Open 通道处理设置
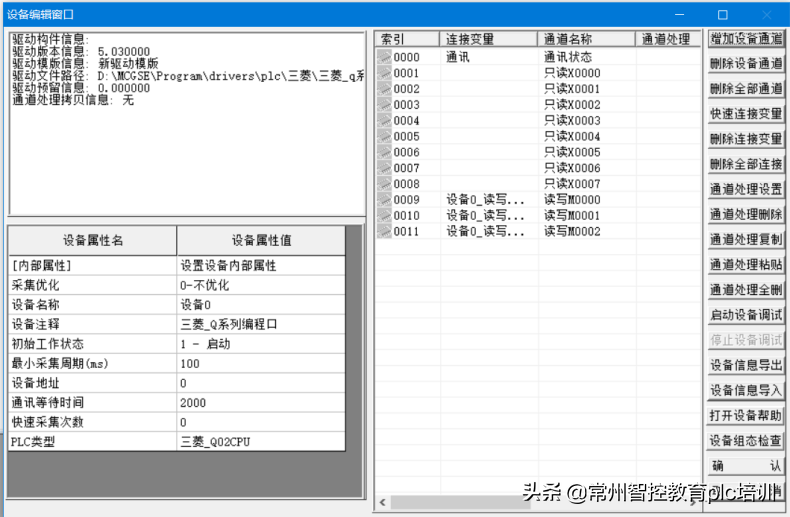The height and width of the screenshot is (517, 790). pyautogui.click(x=746, y=189)
